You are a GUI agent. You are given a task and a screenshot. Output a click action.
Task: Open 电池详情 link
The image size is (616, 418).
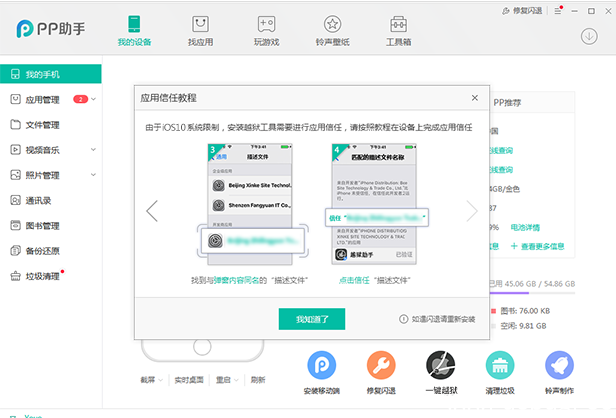click(525, 227)
